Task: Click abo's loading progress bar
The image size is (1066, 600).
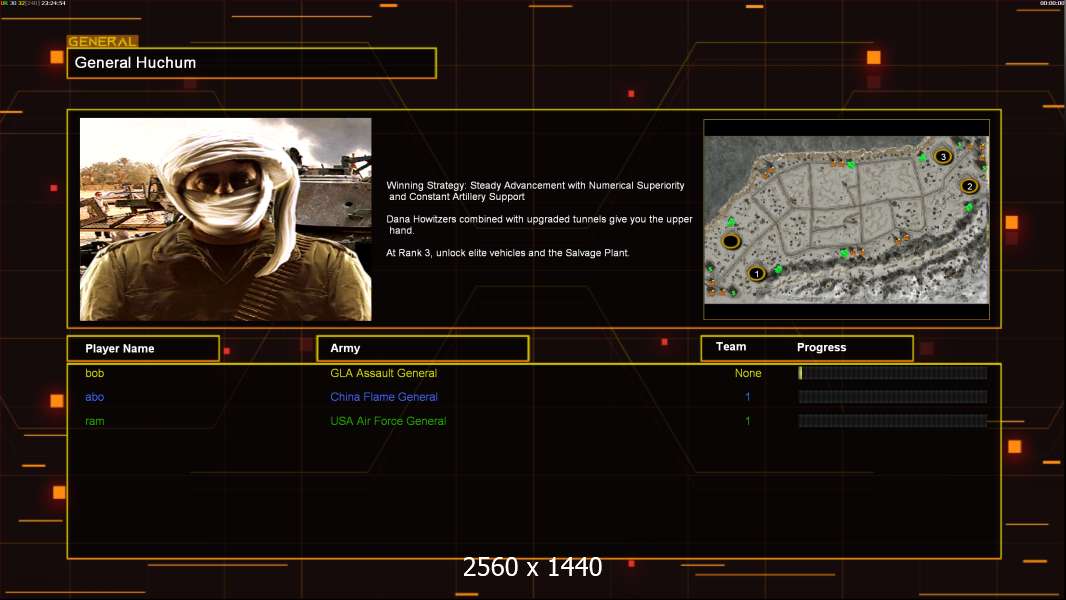Action: [x=892, y=397]
